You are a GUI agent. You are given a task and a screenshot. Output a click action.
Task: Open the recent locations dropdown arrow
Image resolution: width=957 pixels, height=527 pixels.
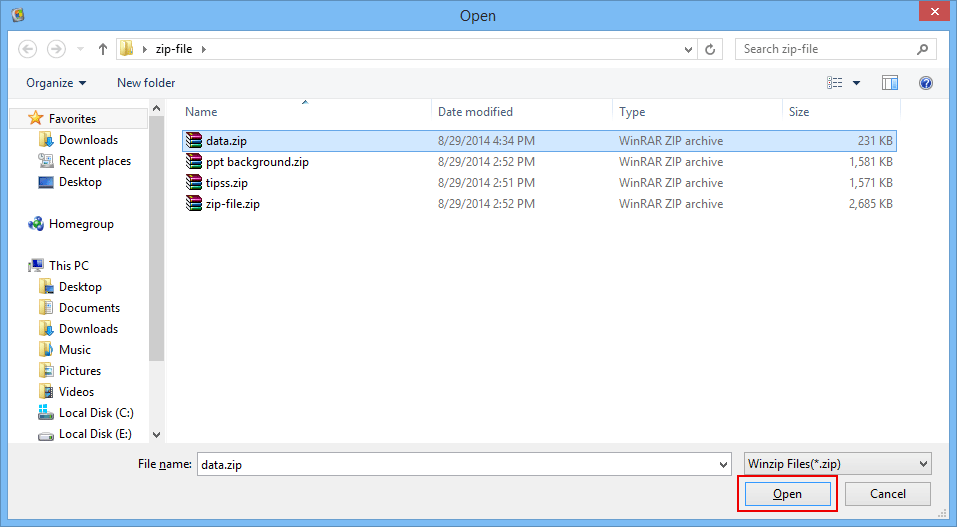tap(81, 49)
